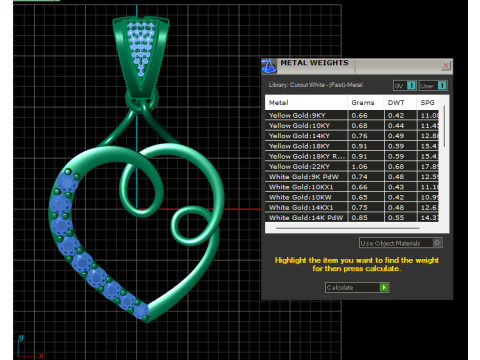This screenshot has height=360, width=480.
Task: Click the 0.68 DWT value cell
Action: (x=400, y=166)
